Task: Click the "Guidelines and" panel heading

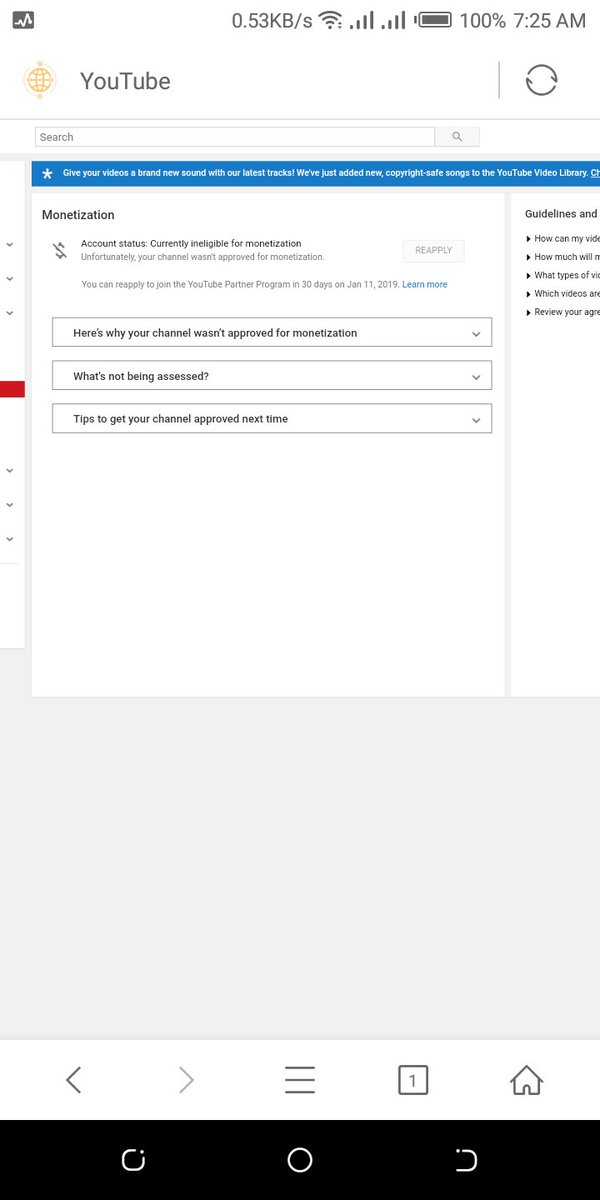Action: pyautogui.click(x=561, y=214)
